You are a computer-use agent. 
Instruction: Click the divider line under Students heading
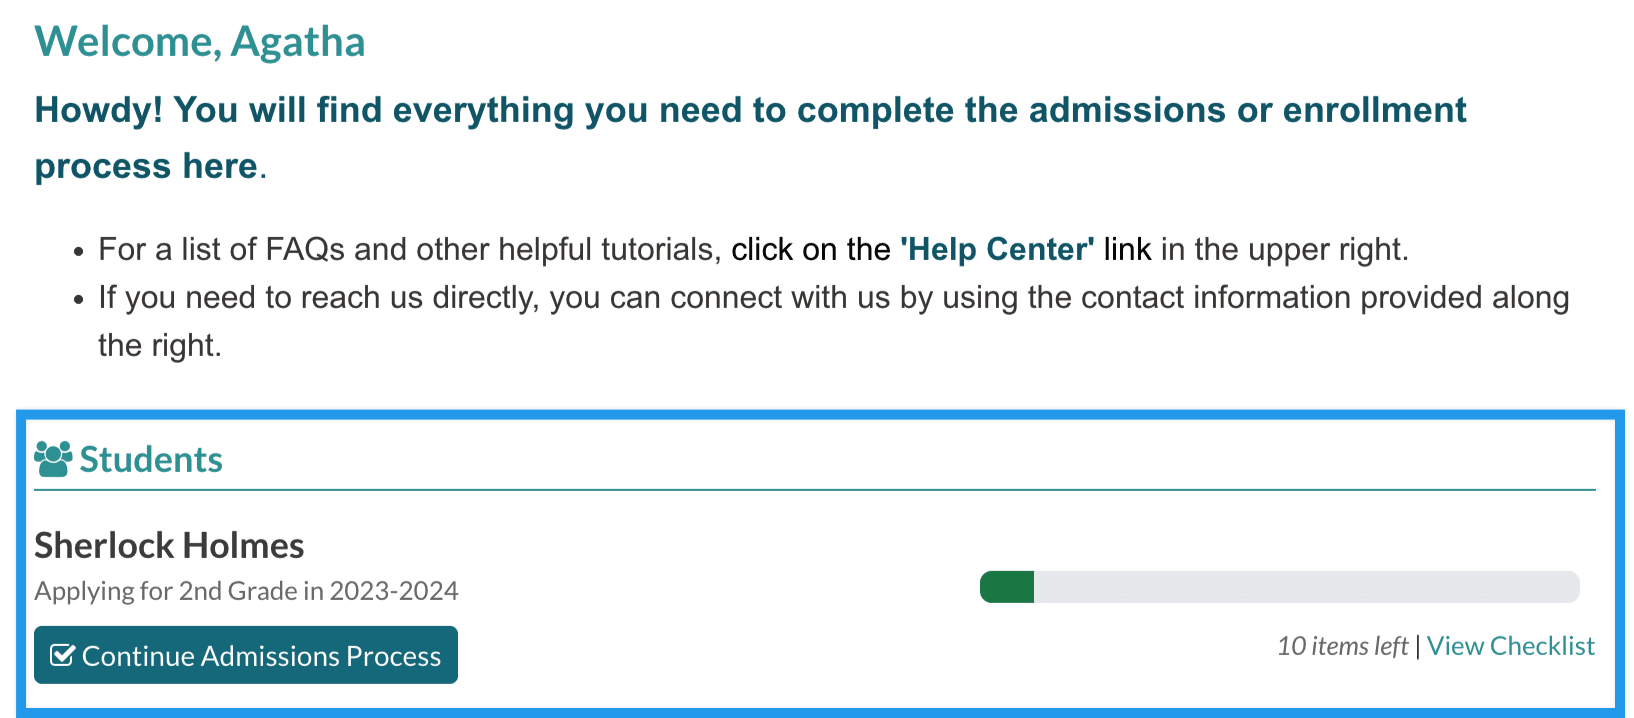click(x=814, y=490)
